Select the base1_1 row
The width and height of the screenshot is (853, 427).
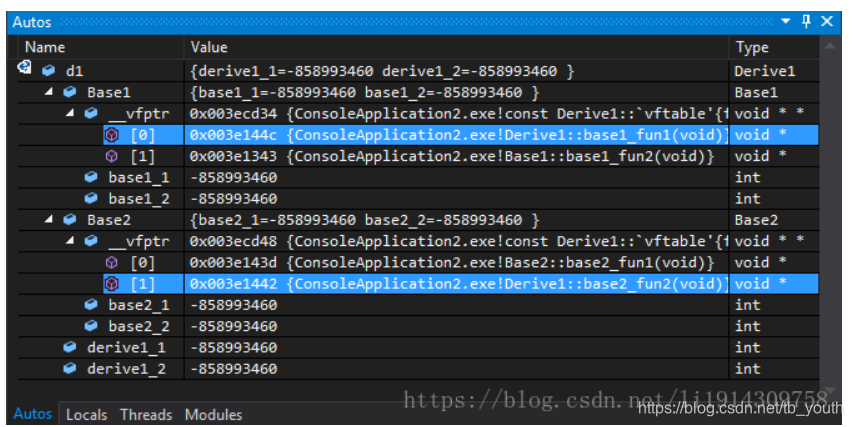point(139,178)
